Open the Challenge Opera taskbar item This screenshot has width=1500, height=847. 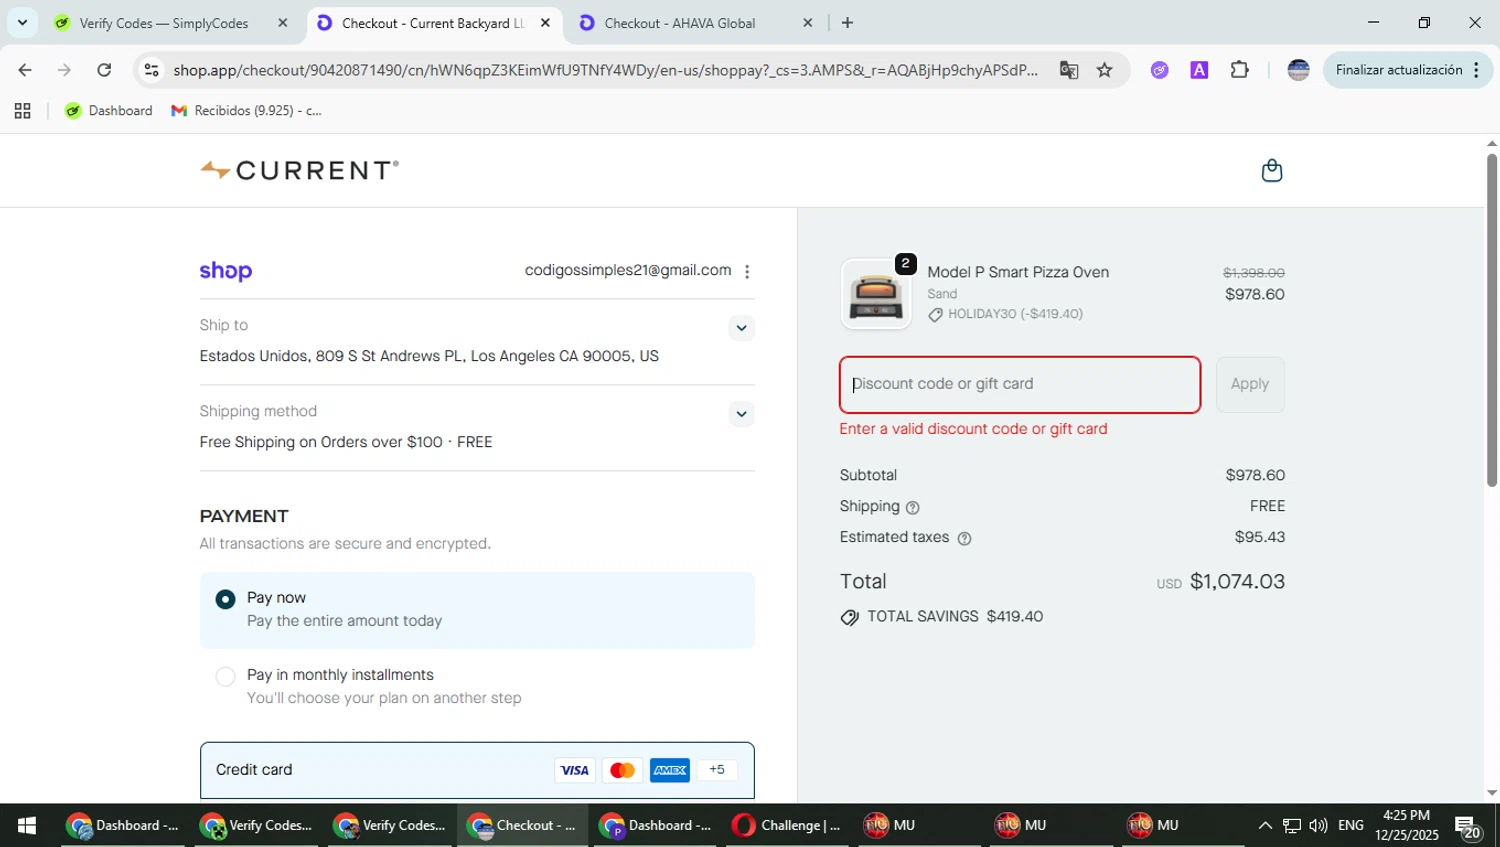(787, 826)
